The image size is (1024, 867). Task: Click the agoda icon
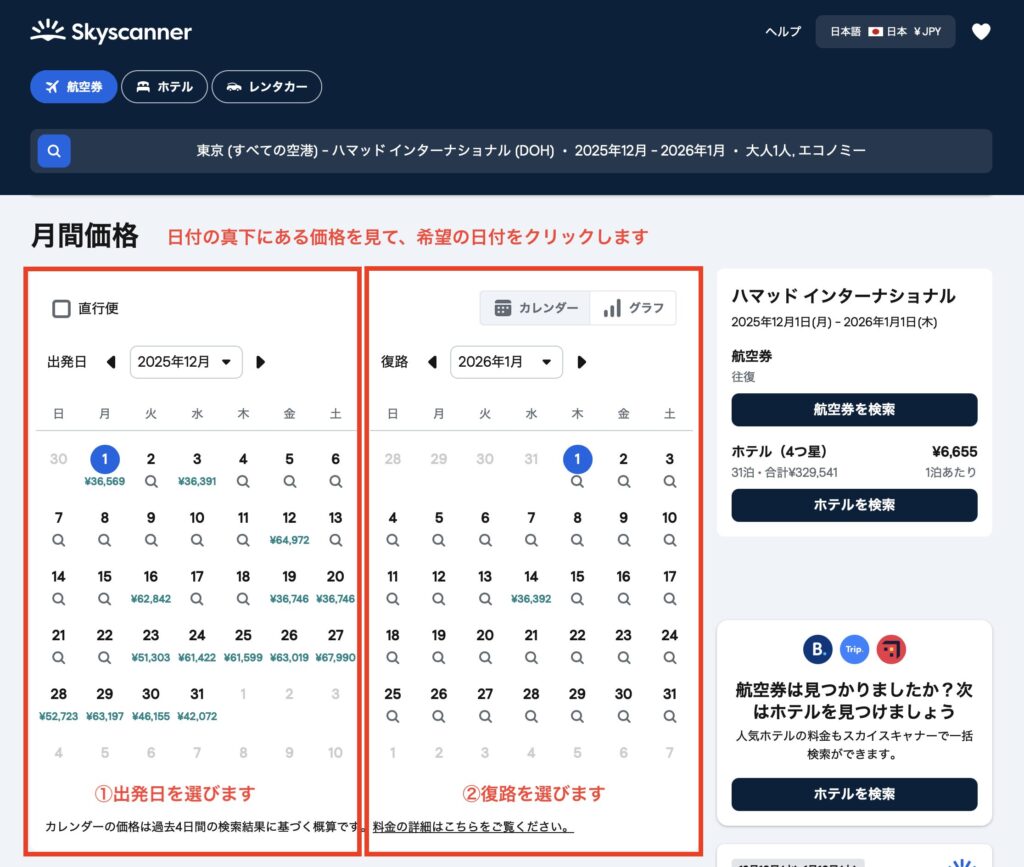pyautogui.click(x=891, y=648)
